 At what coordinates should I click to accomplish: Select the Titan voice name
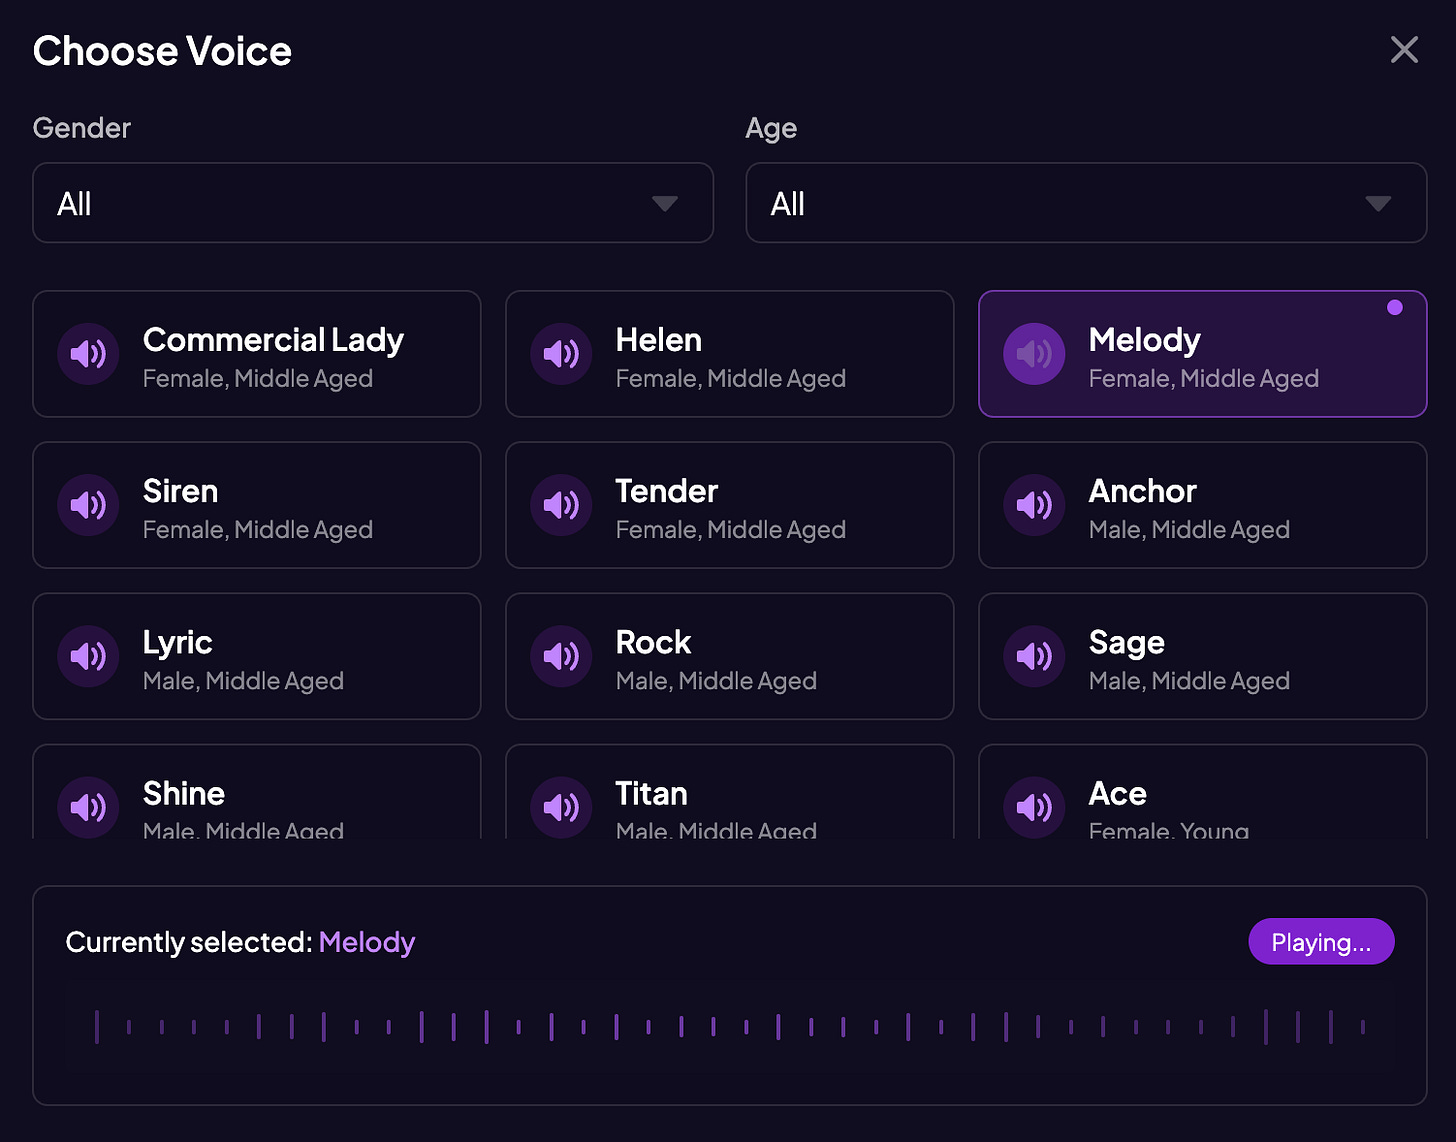click(x=651, y=793)
